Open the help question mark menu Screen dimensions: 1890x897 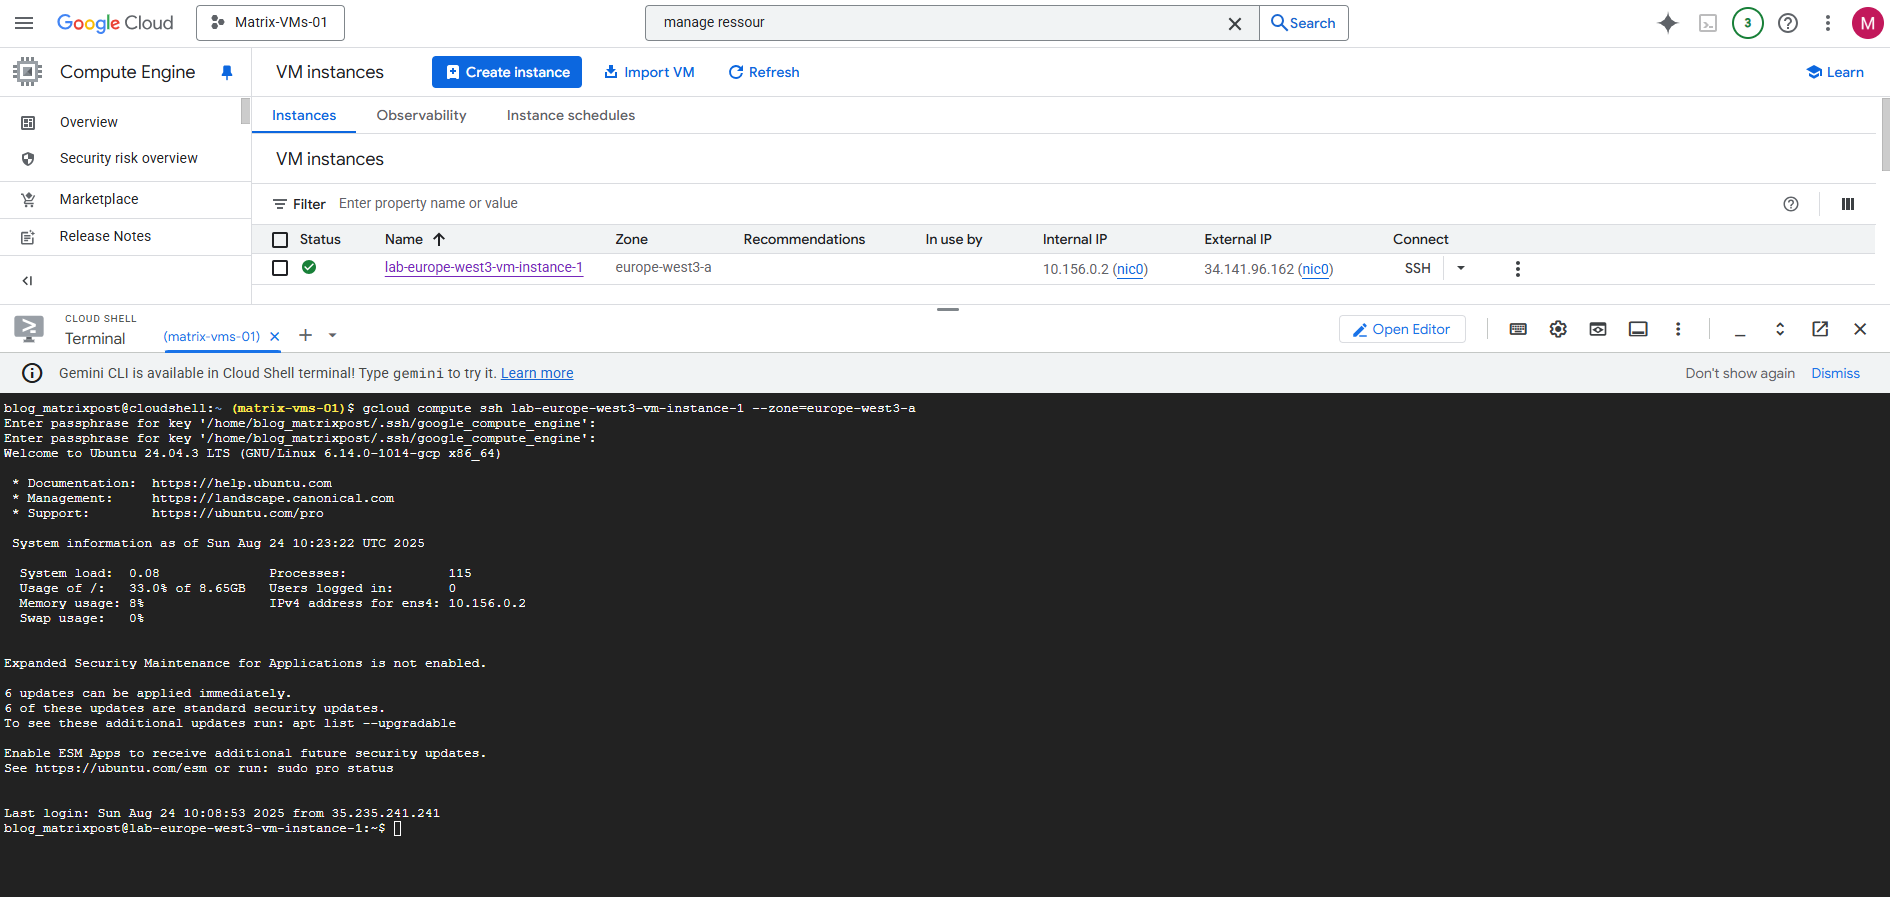click(x=1788, y=23)
